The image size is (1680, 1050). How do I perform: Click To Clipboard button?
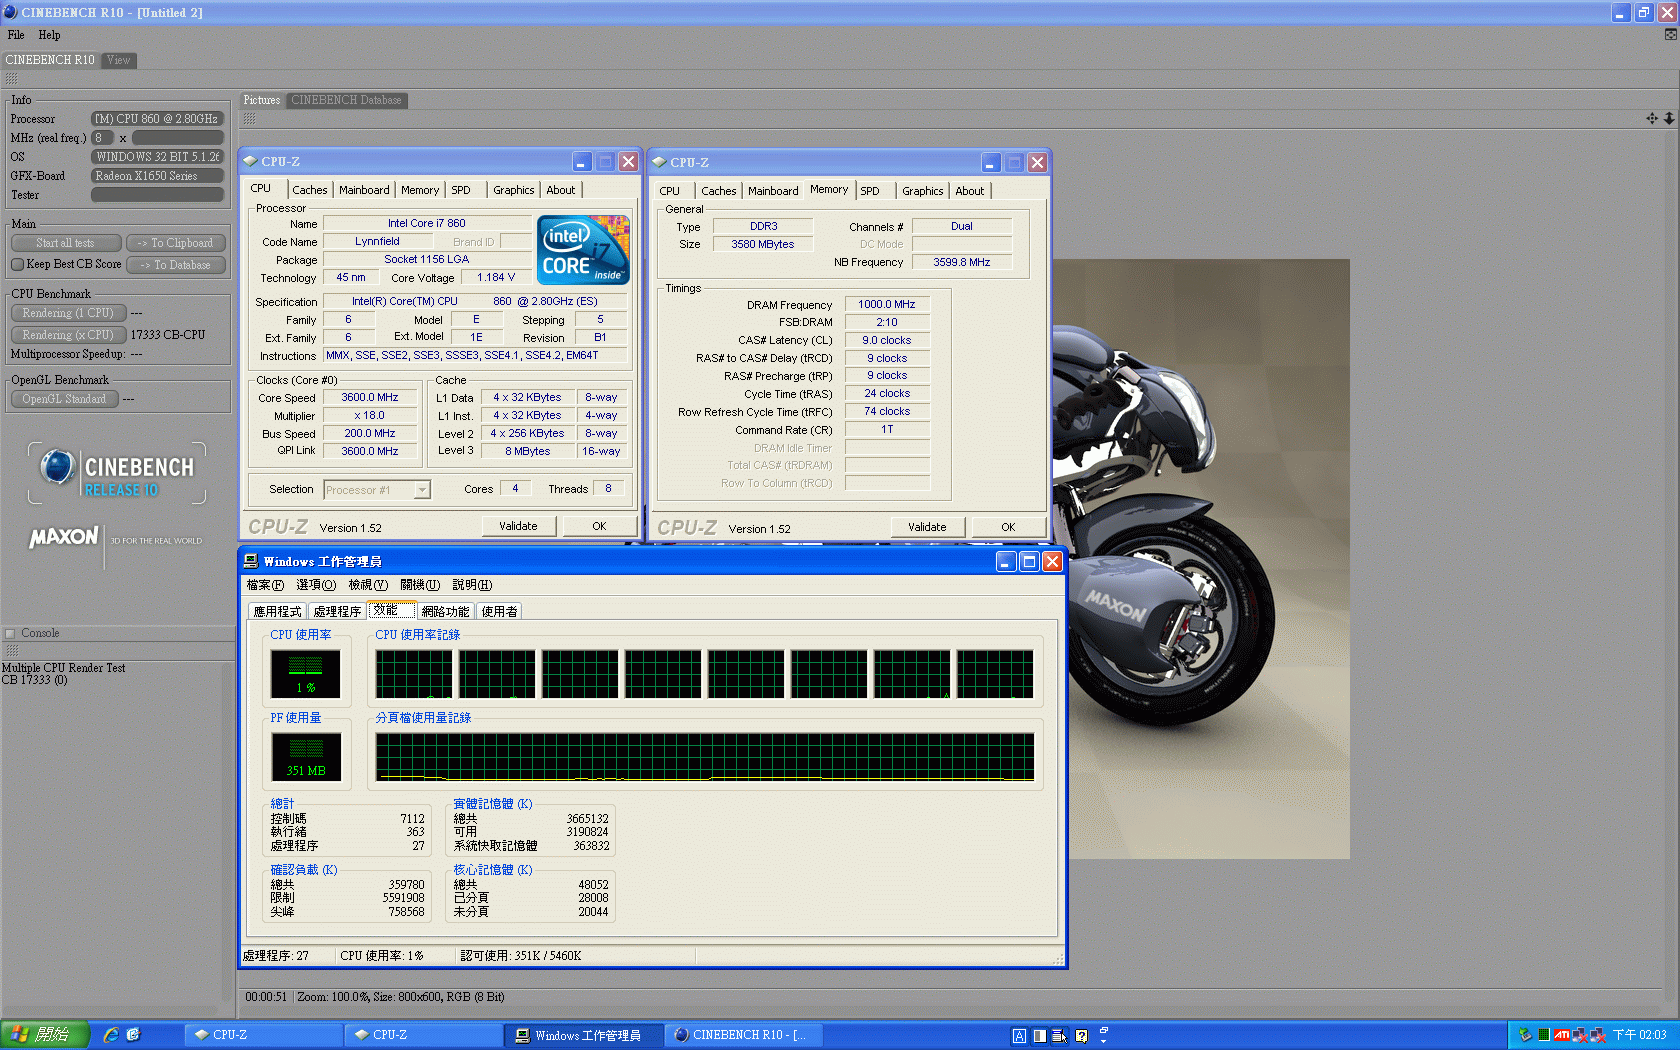[176, 243]
